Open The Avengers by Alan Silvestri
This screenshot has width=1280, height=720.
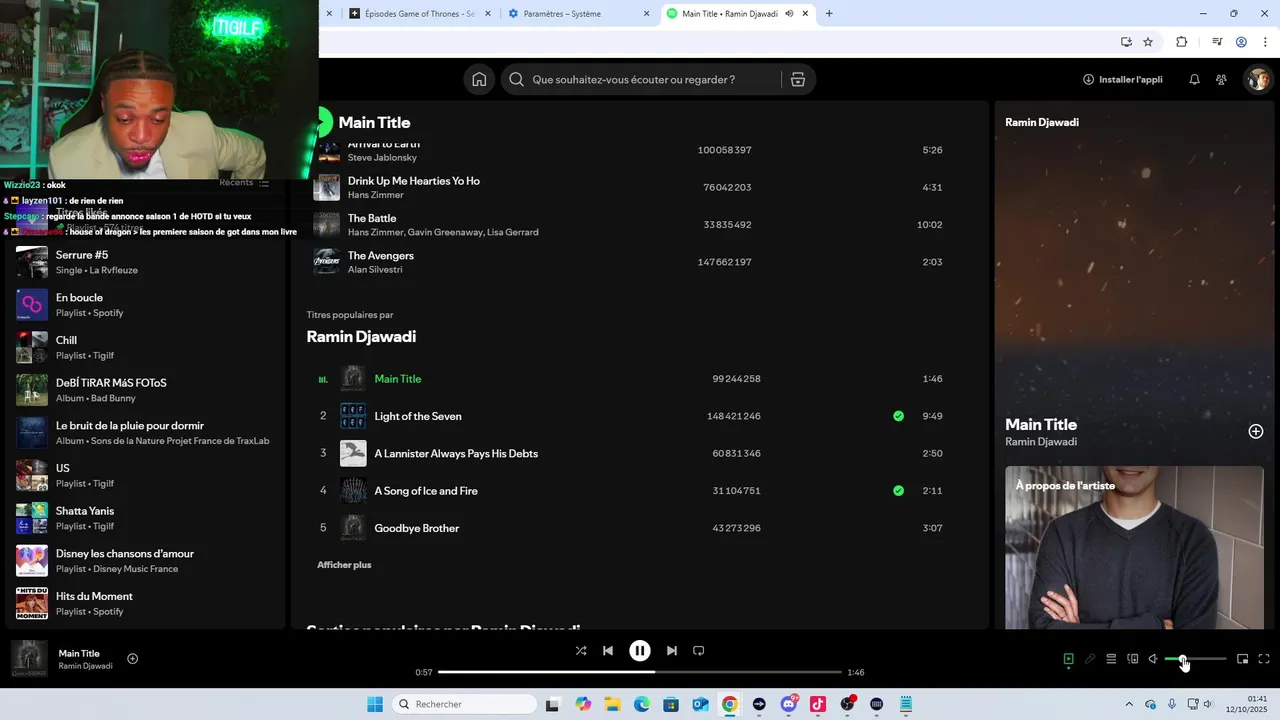tap(381, 256)
